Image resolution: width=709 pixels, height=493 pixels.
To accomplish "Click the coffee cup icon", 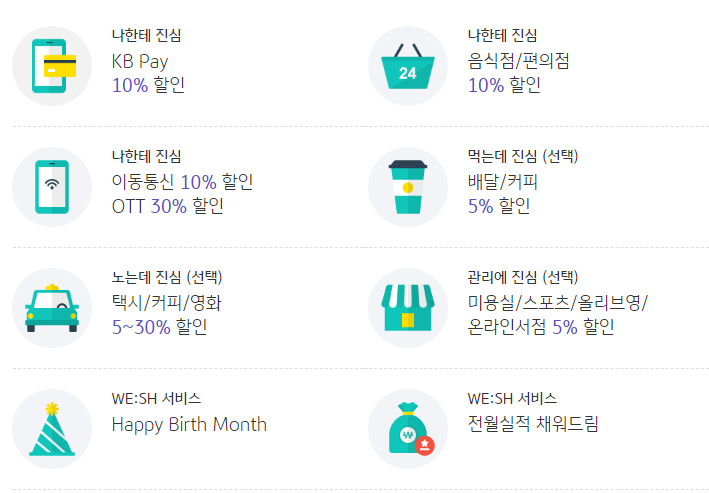I will [408, 187].
